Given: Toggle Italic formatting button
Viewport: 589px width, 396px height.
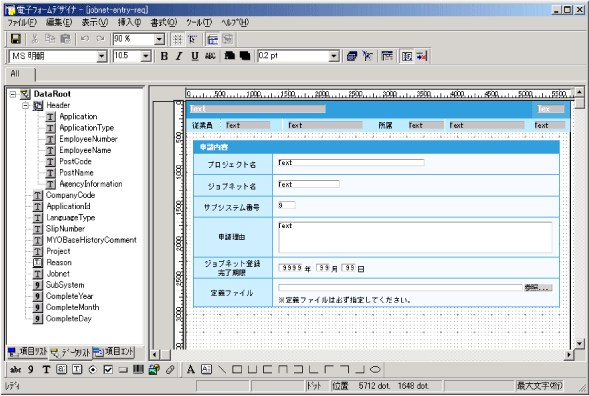Looking at the screenshot, I should point(179,56).
